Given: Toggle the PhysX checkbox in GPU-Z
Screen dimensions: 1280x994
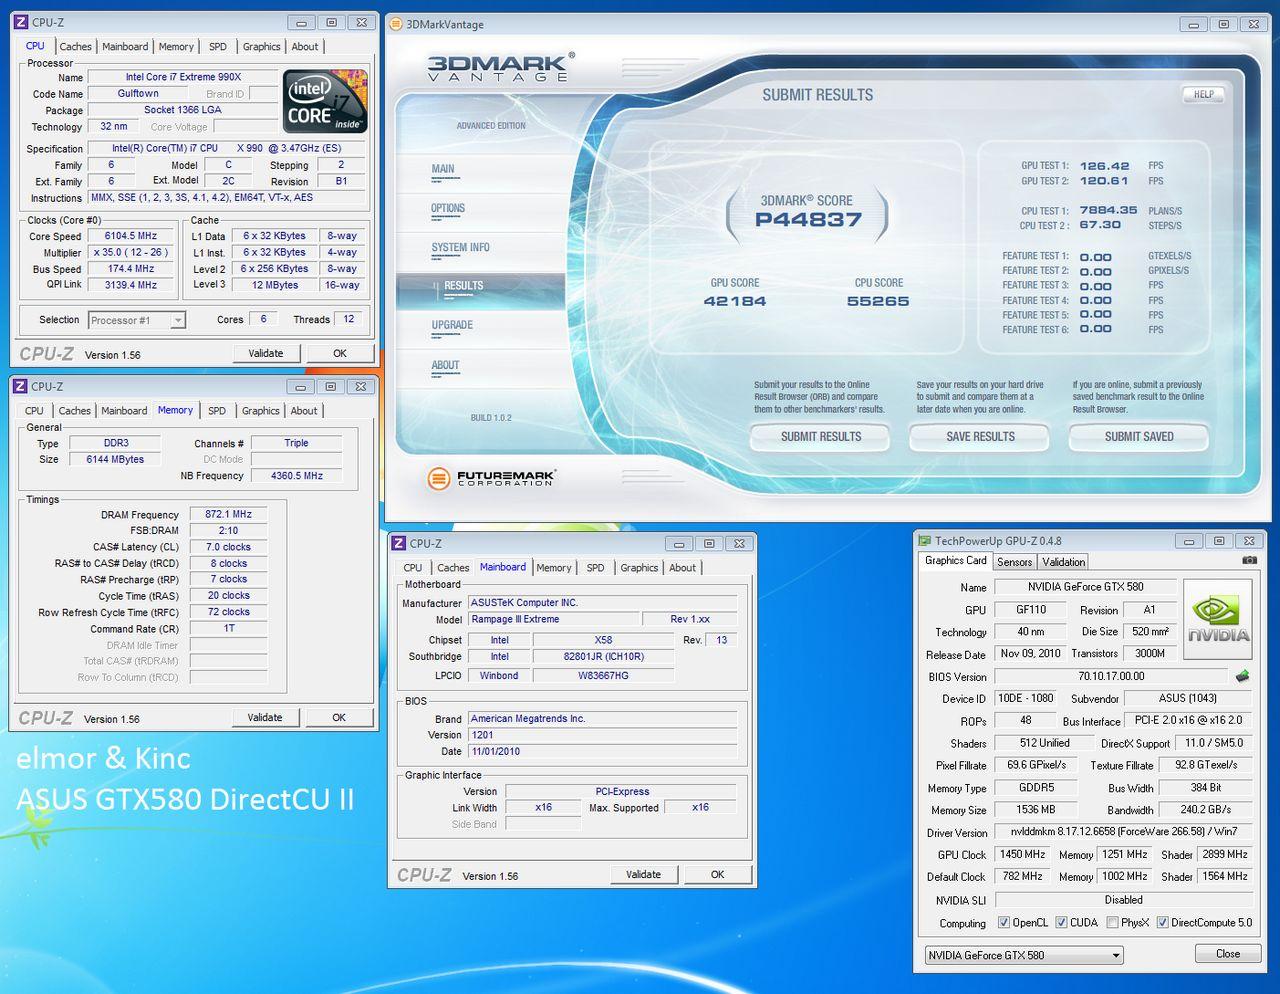Looking at the screenshot, I should (1112, 922).
